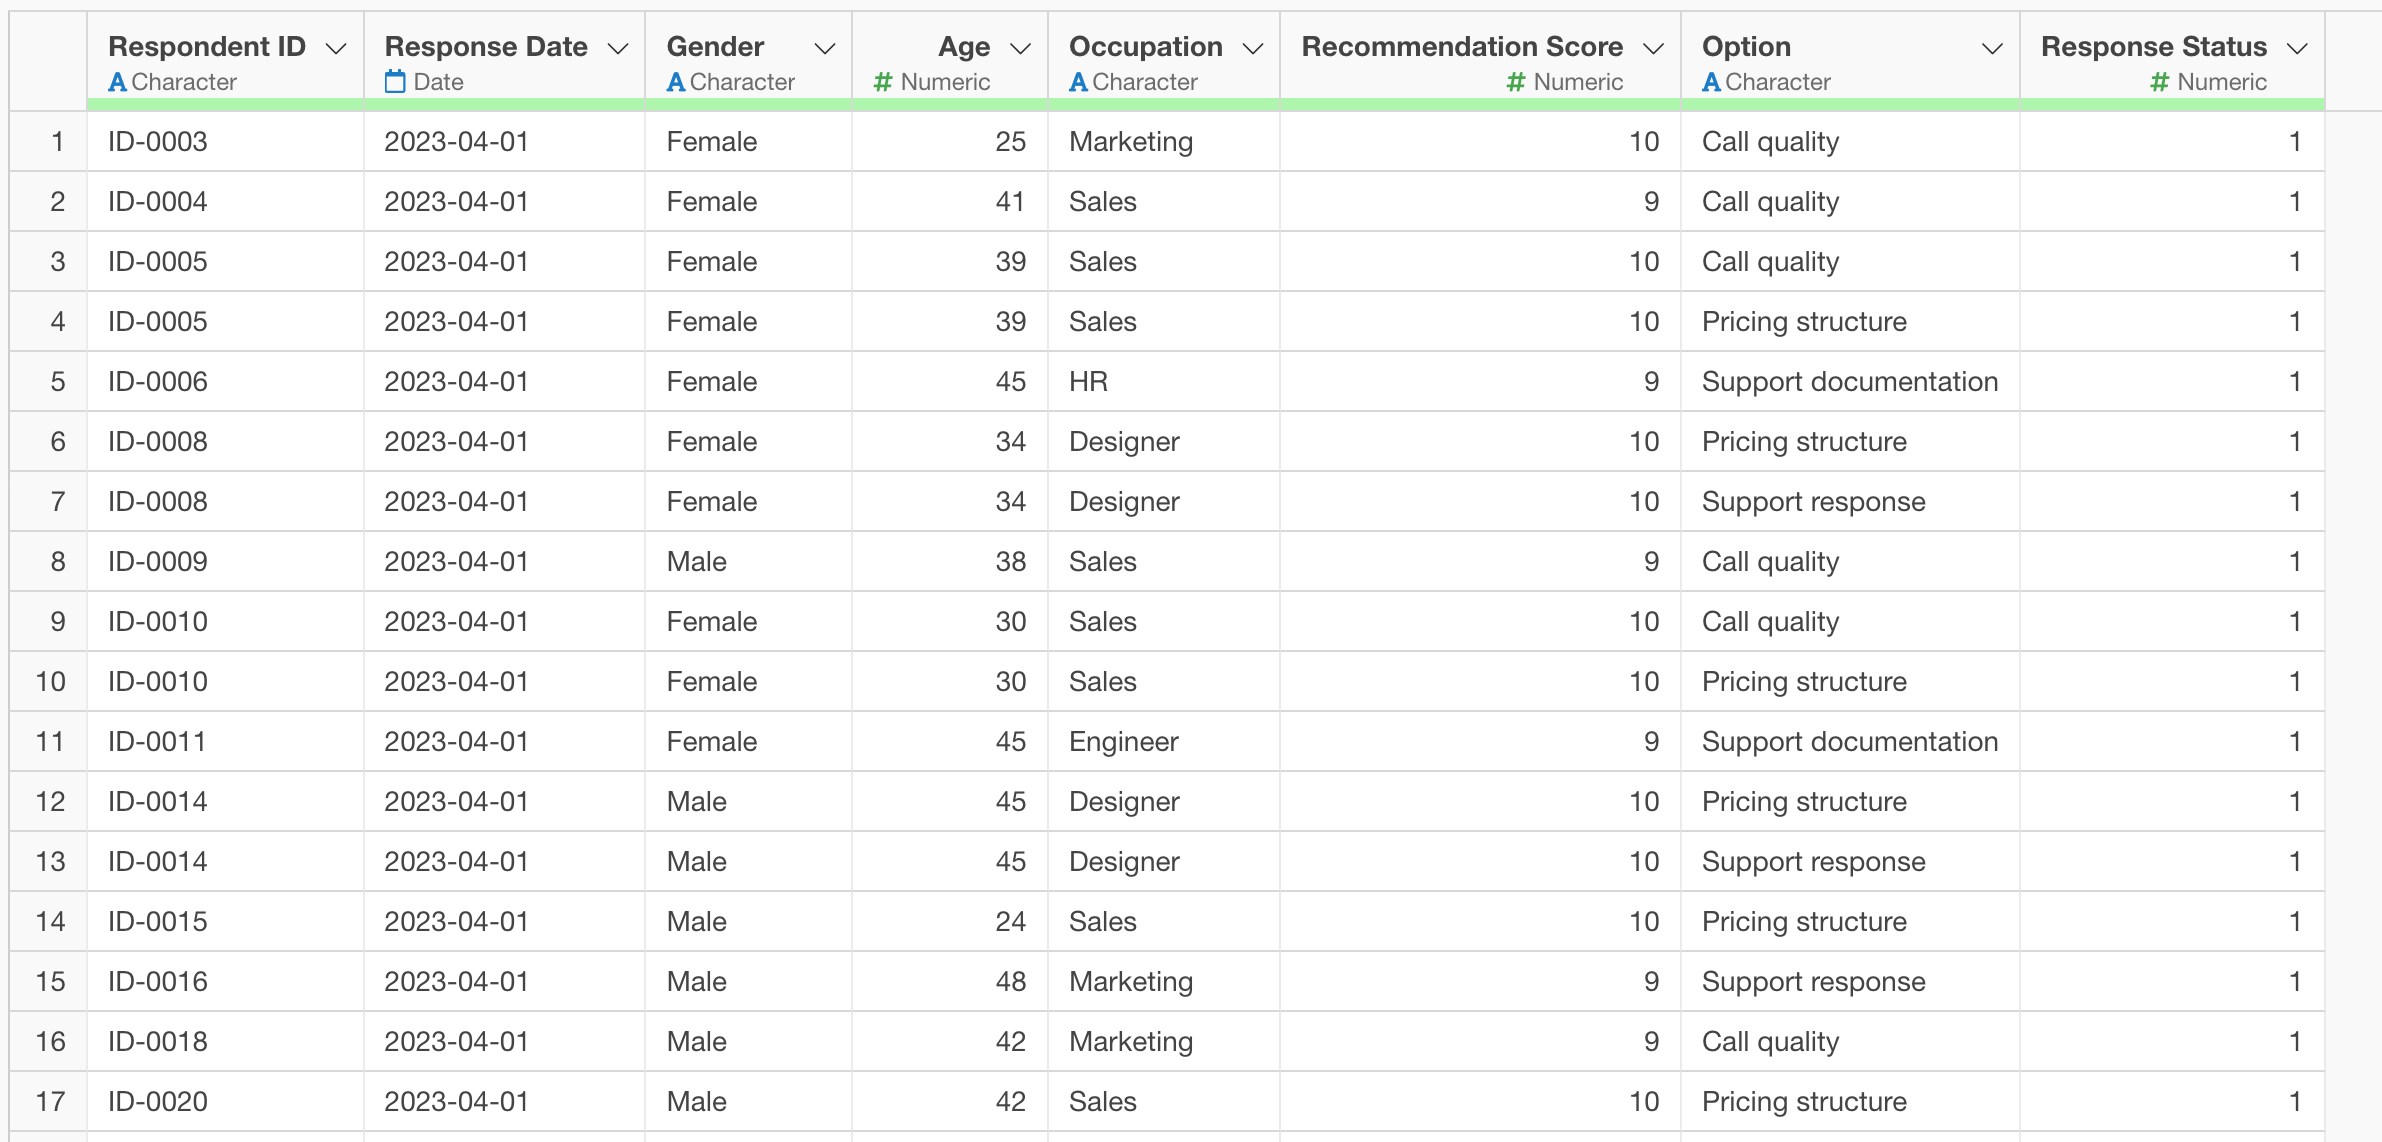
Task: Click Option column Character type icon
Action: pos(1711,82)
